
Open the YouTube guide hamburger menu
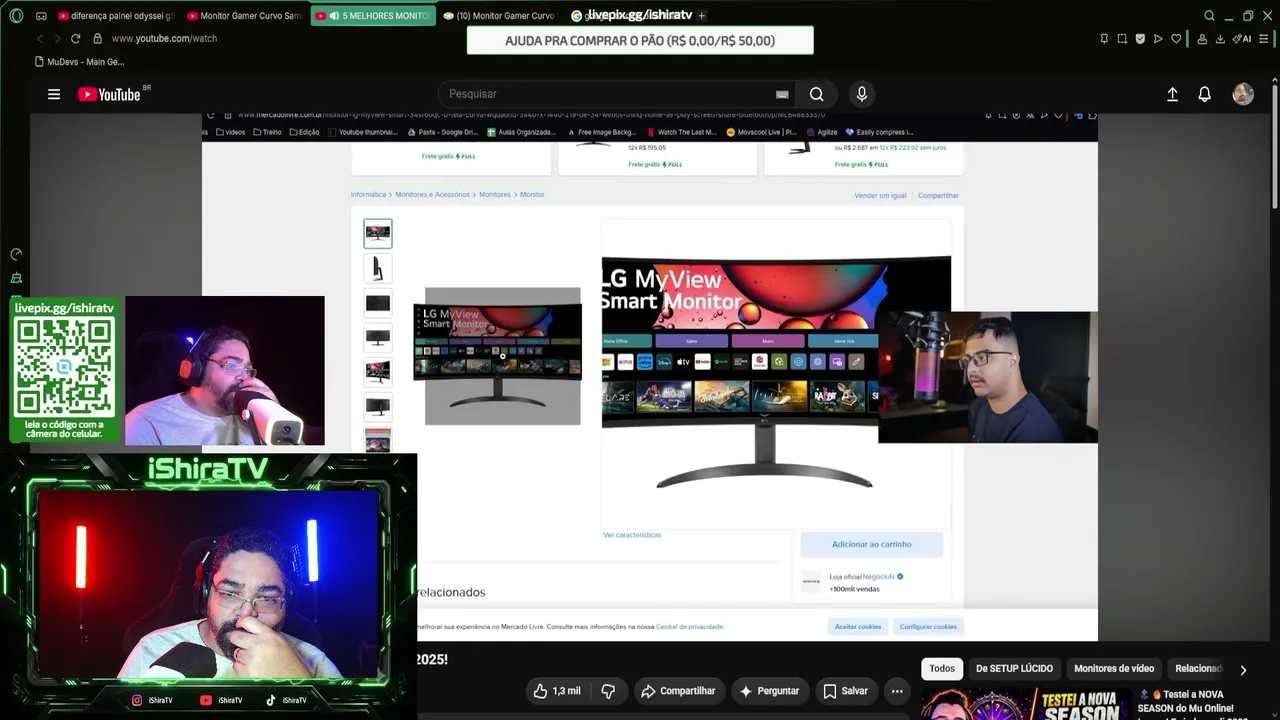[54, 94]
